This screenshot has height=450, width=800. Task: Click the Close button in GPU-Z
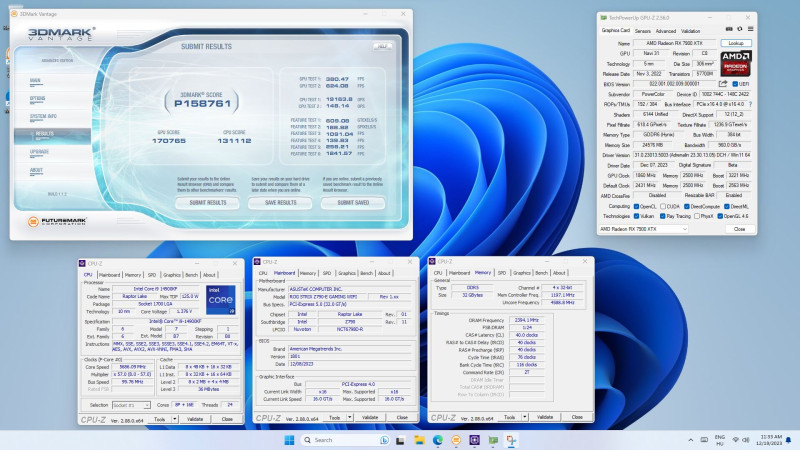click(739, 229)
